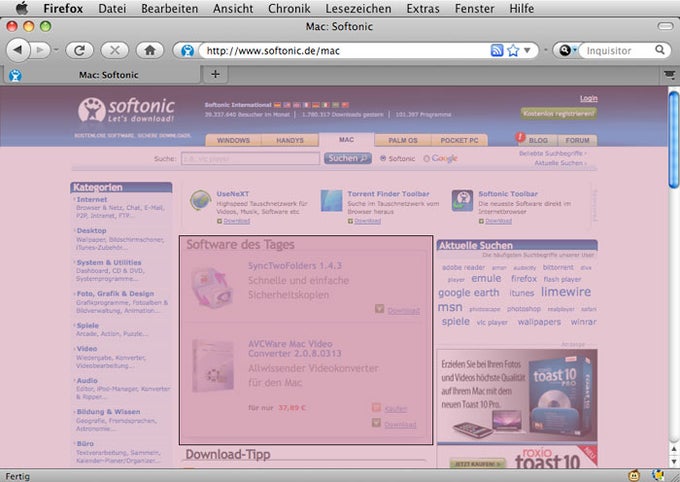Click the scroll down arrow

pos(673,461)
